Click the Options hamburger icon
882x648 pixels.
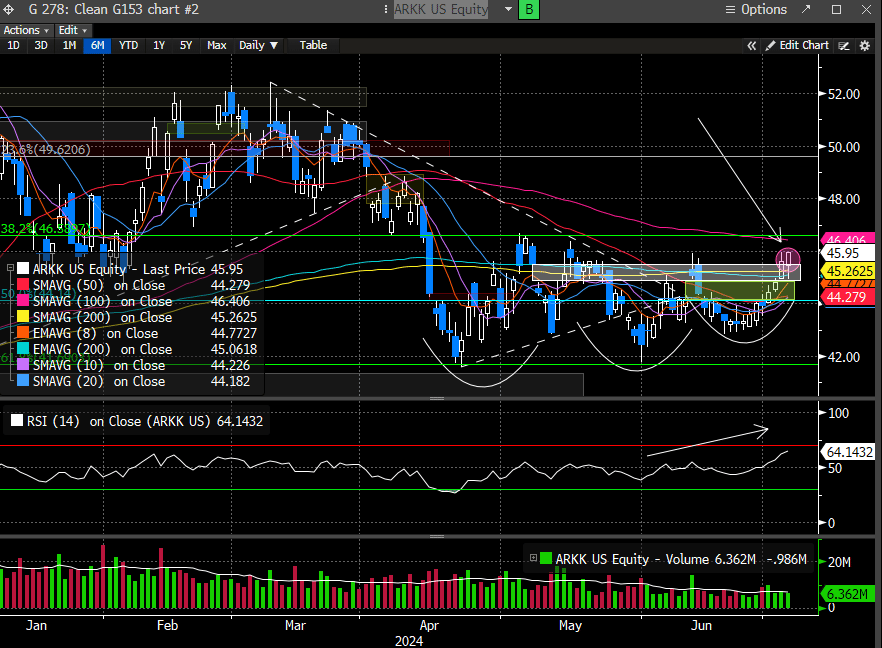(730, 10)
